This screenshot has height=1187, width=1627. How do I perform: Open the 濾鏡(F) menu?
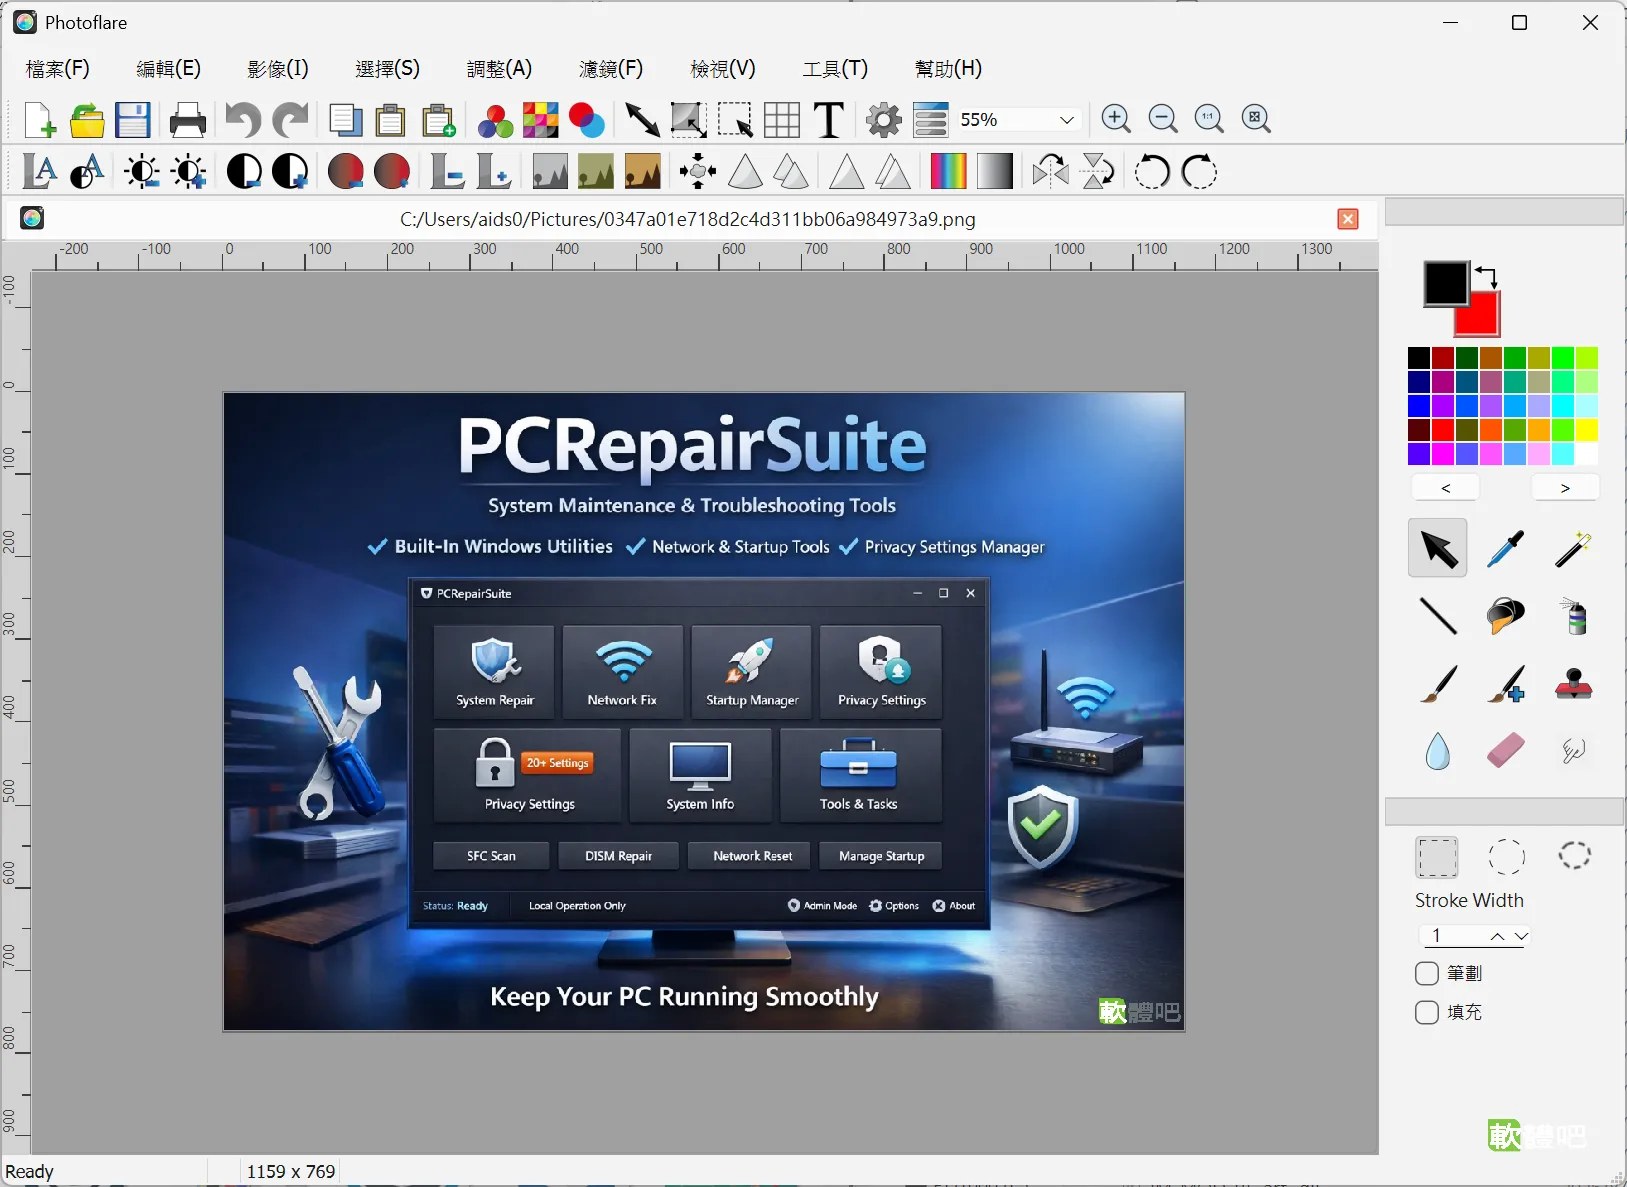click(611, 69)
